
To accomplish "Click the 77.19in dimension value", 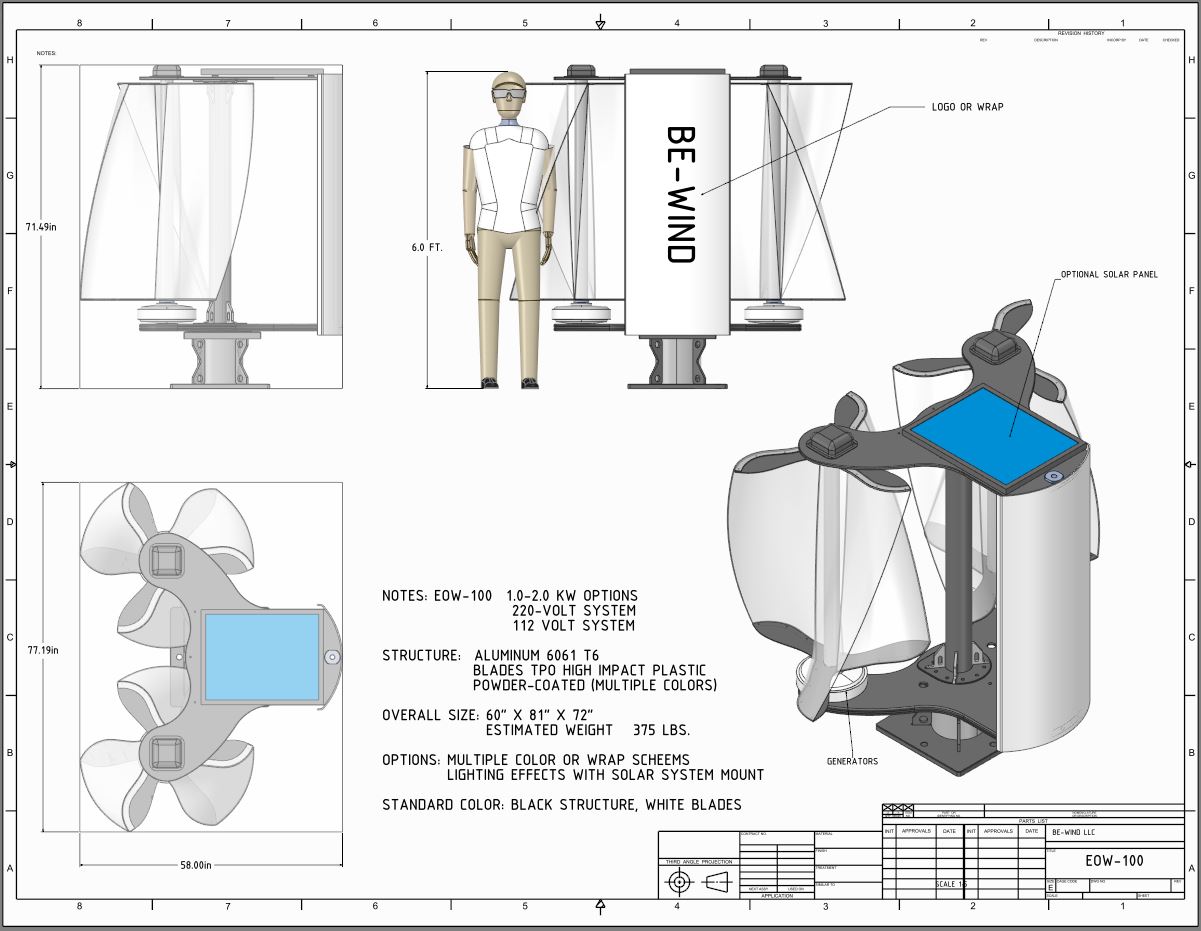I will [x=41, y=650].
